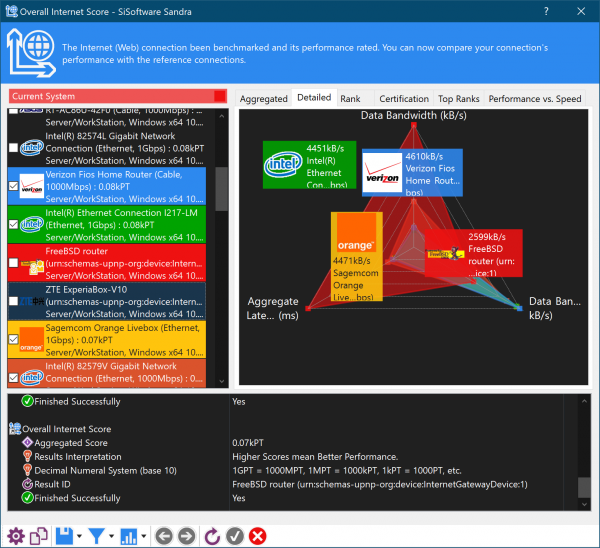600x548 pixels.
Task: Click the Intel 4451kB/s chart label
Action: coord(309,165)
